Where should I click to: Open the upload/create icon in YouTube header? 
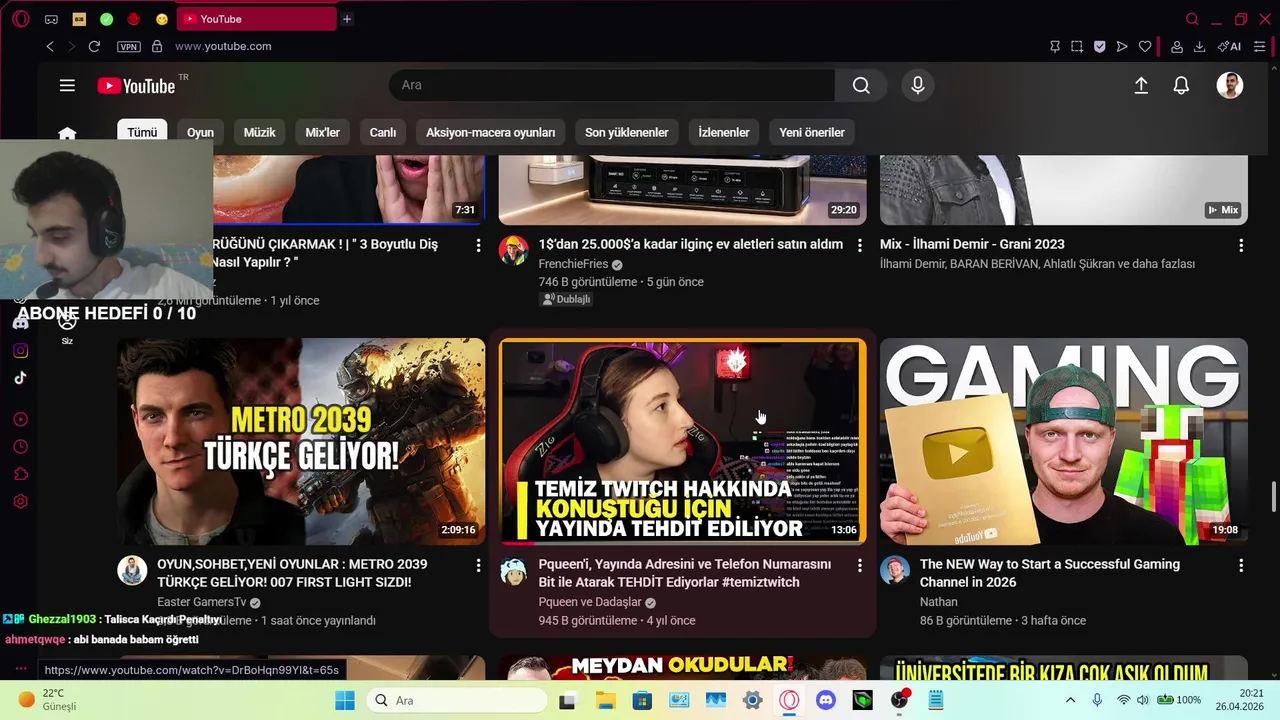(x=1141, y=86)
